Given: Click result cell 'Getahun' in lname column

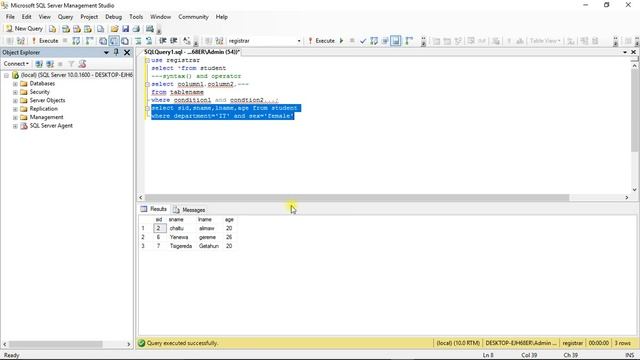Looking at the screenshot, I should pos(209,247).
